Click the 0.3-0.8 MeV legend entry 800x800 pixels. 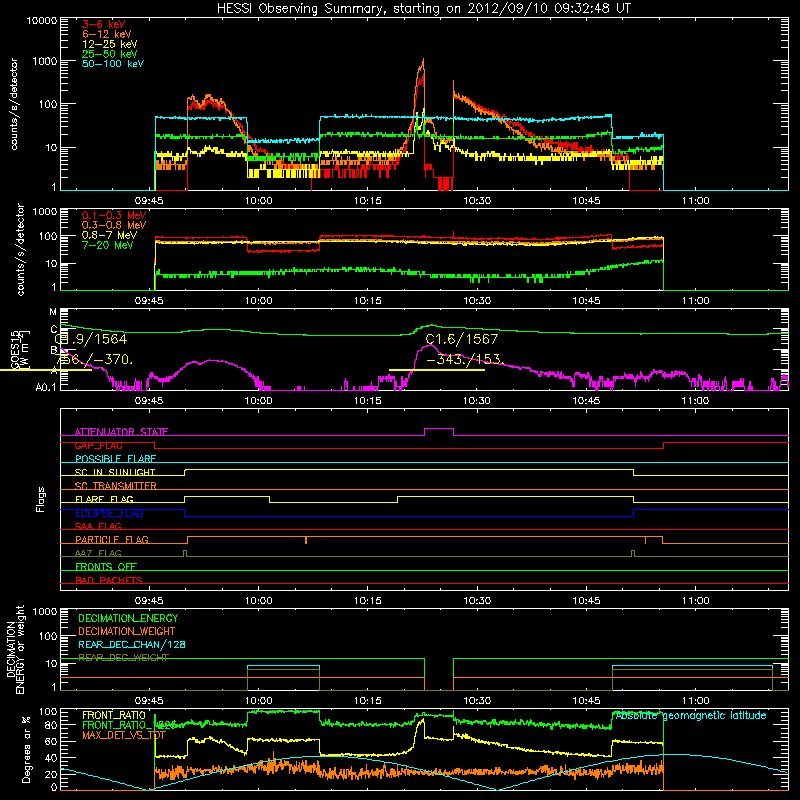114,225
